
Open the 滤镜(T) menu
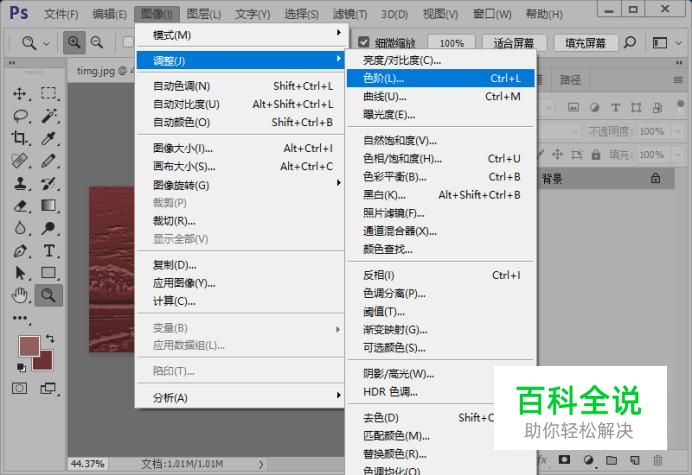[x=350, y=14]
